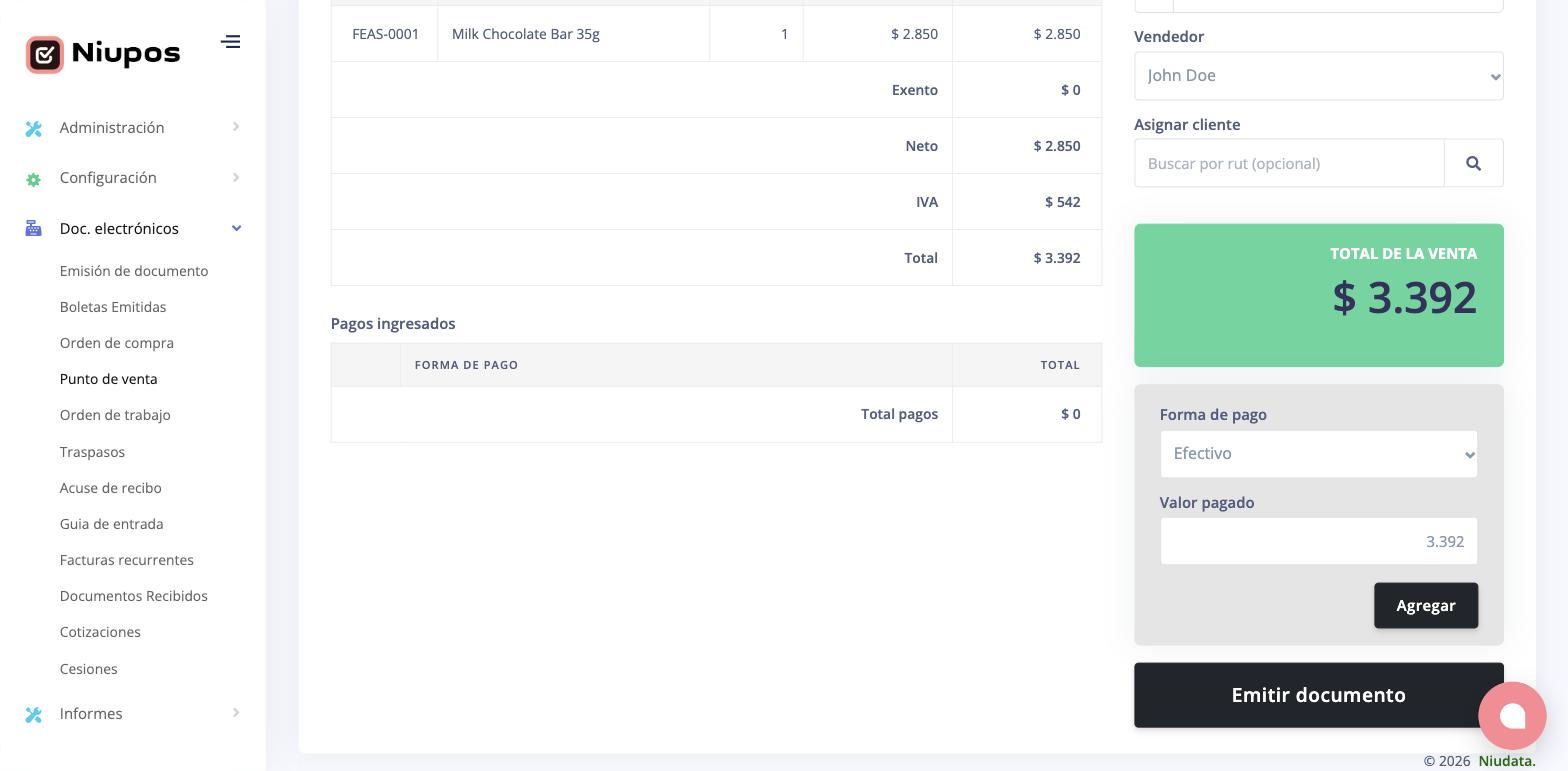
Task: Click the Valor pagado input field
Action: [x=1319, y=541]
